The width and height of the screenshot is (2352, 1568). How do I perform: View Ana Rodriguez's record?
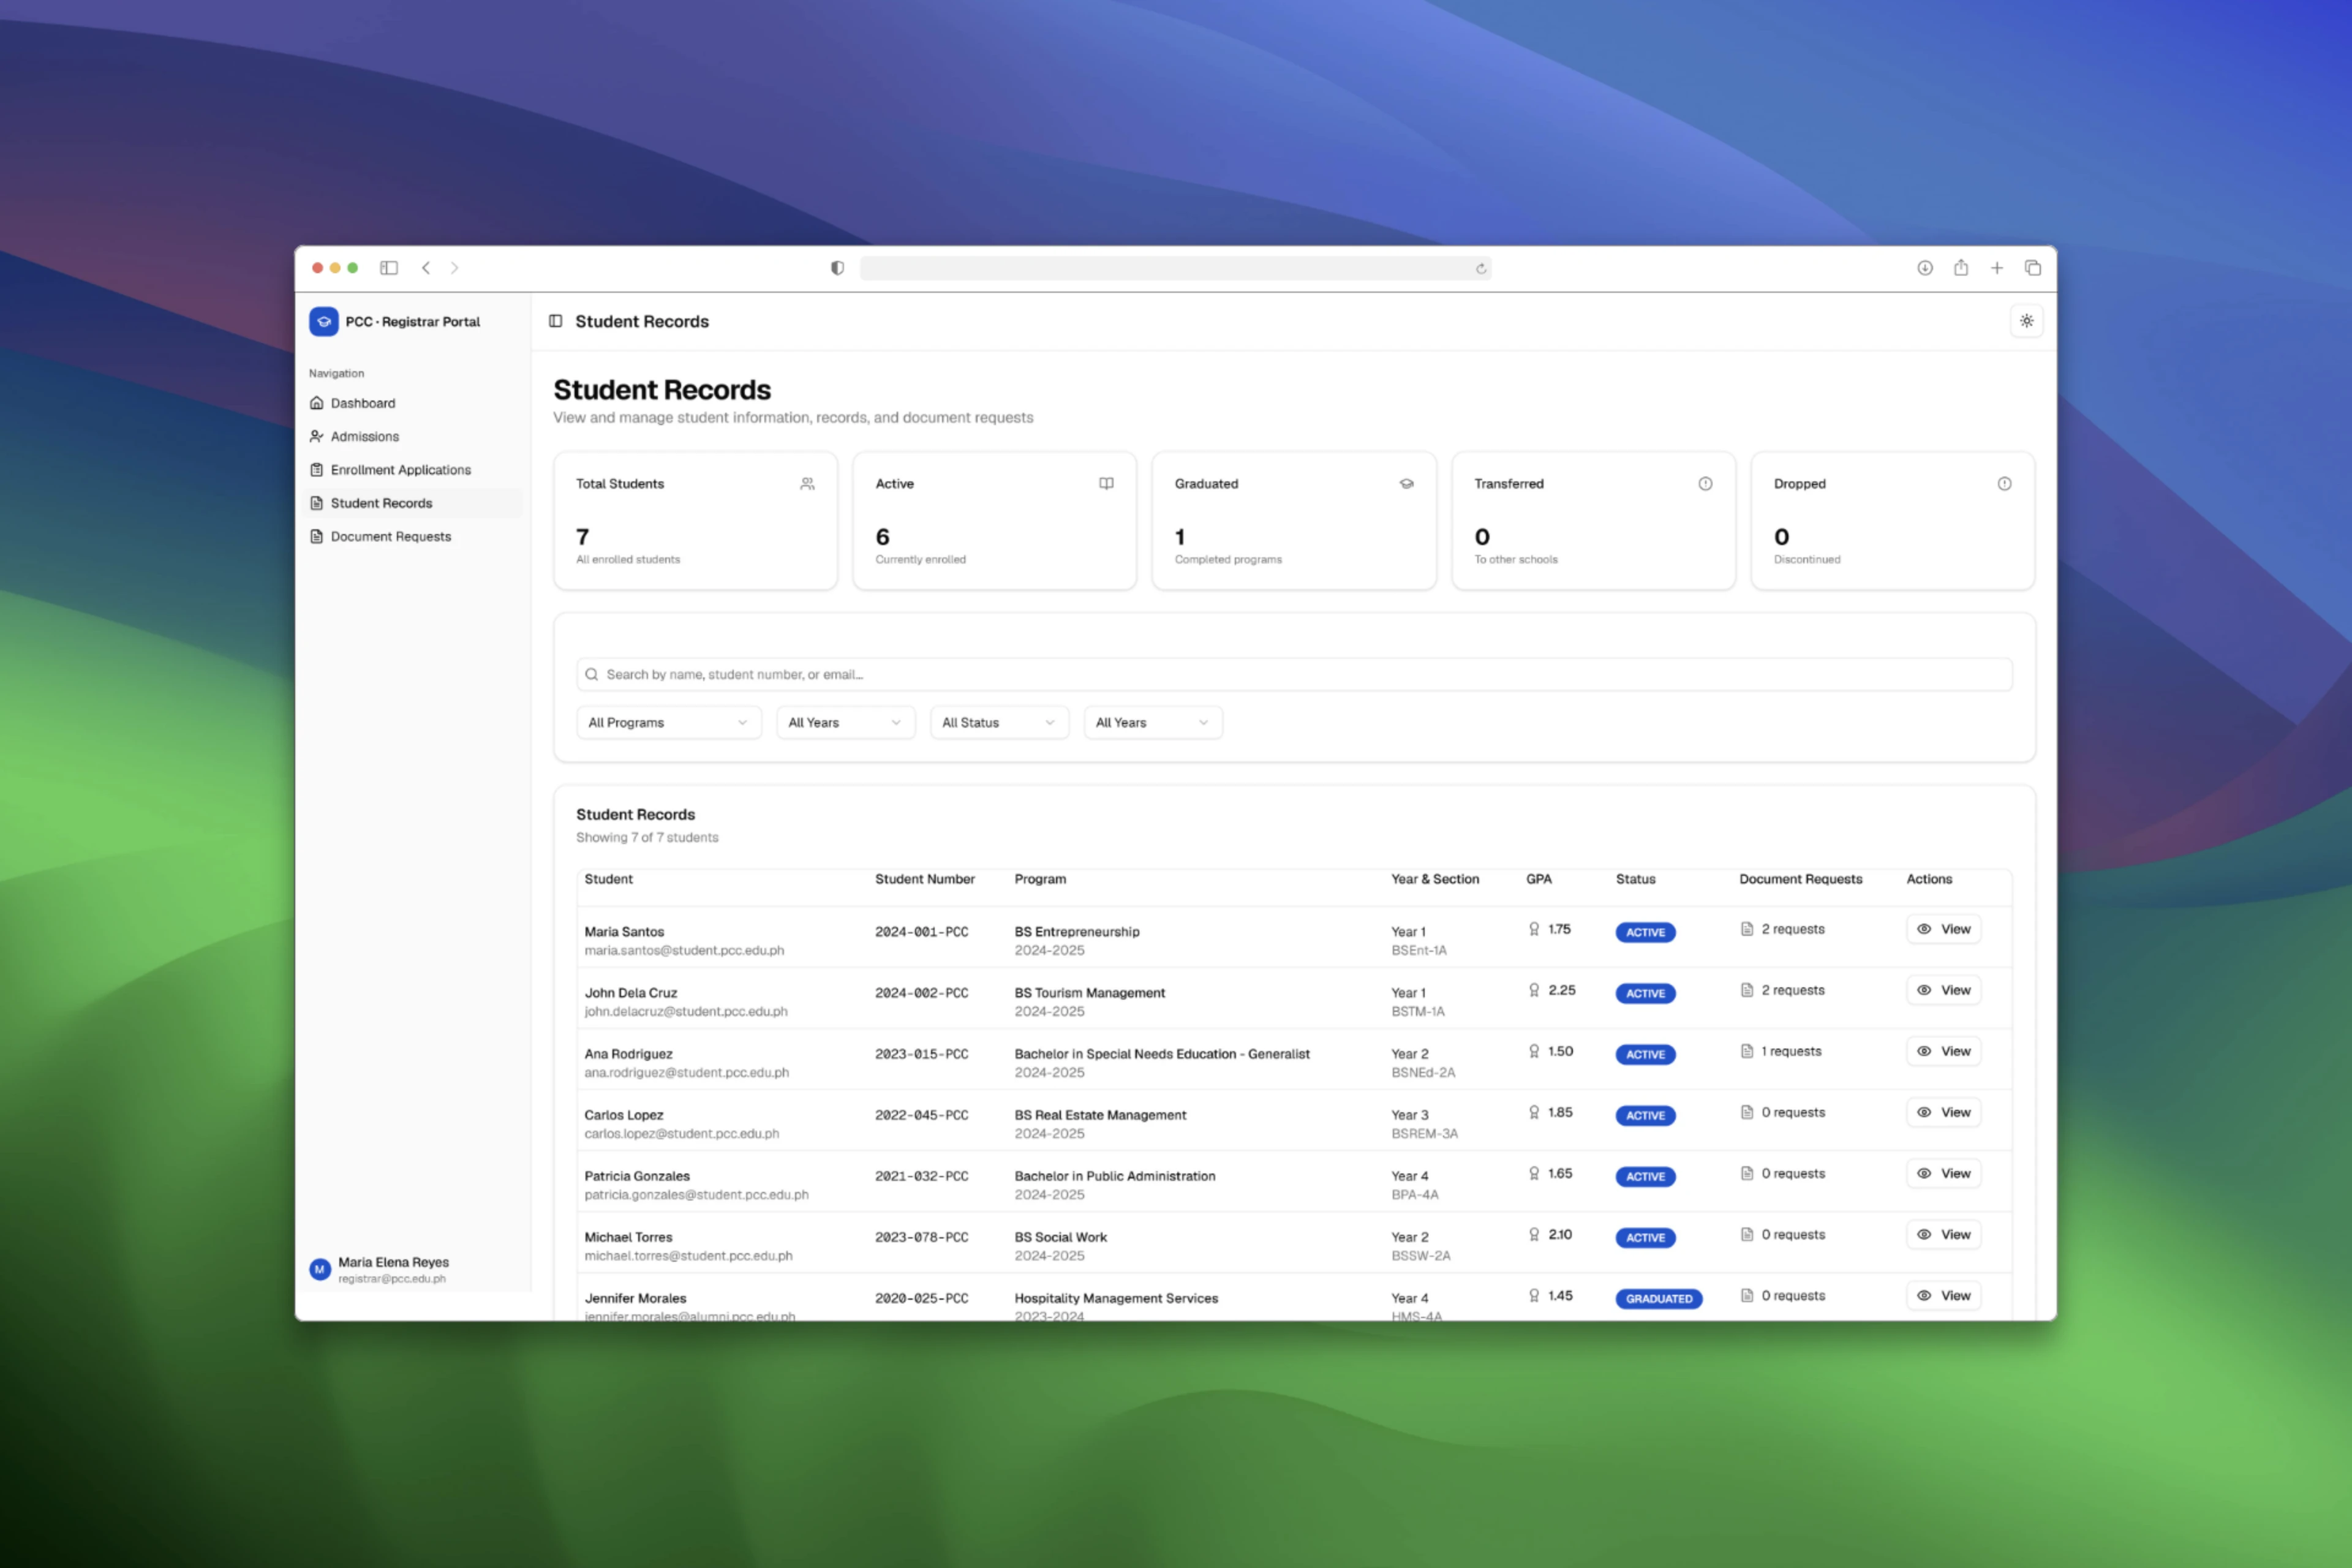pos(1943,1051)
